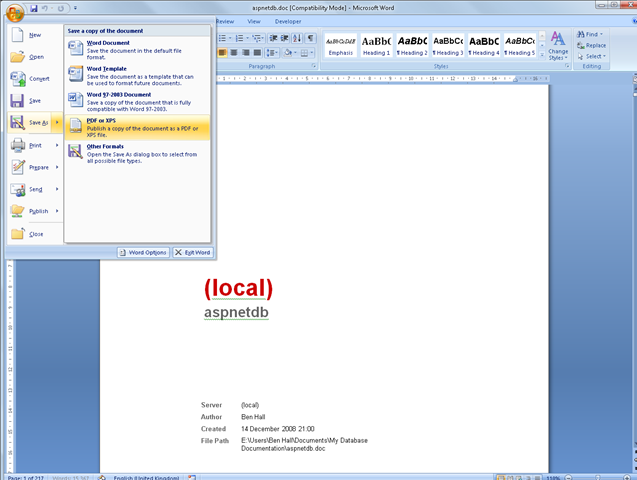Viewport: 637px width, 480px height.
Task: Choose Close from the Office menu
Action: pyautogui.click(x=35, y=234)
